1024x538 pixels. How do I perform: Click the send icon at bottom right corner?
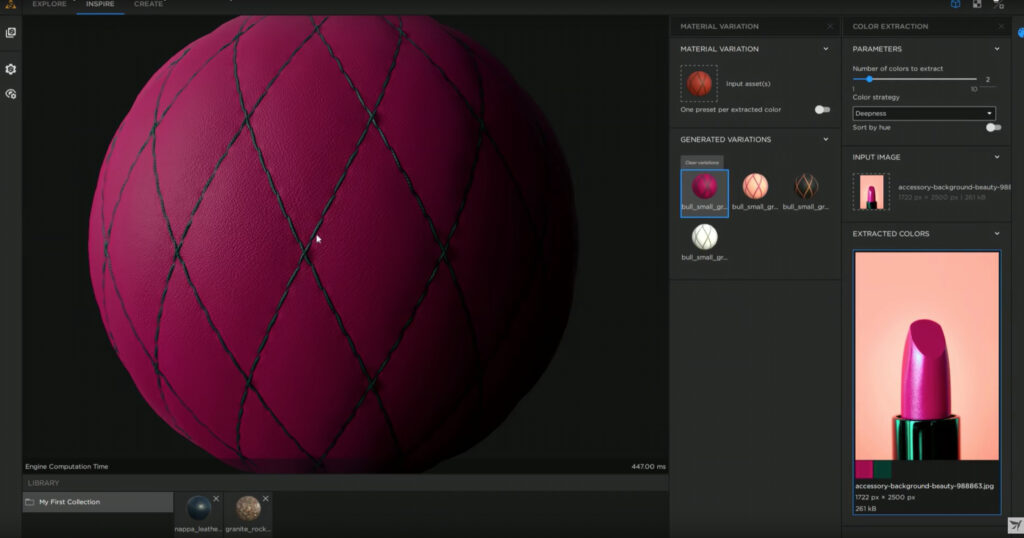pyautogui.click(x=1016, y=525)
